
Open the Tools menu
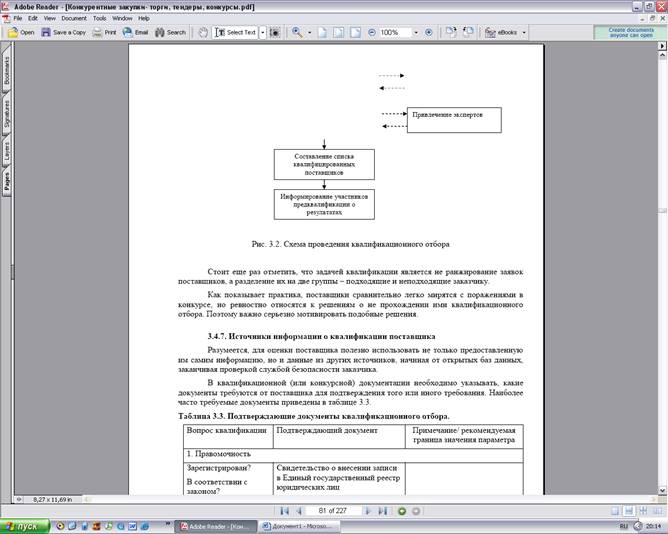[x=100, y=18]
